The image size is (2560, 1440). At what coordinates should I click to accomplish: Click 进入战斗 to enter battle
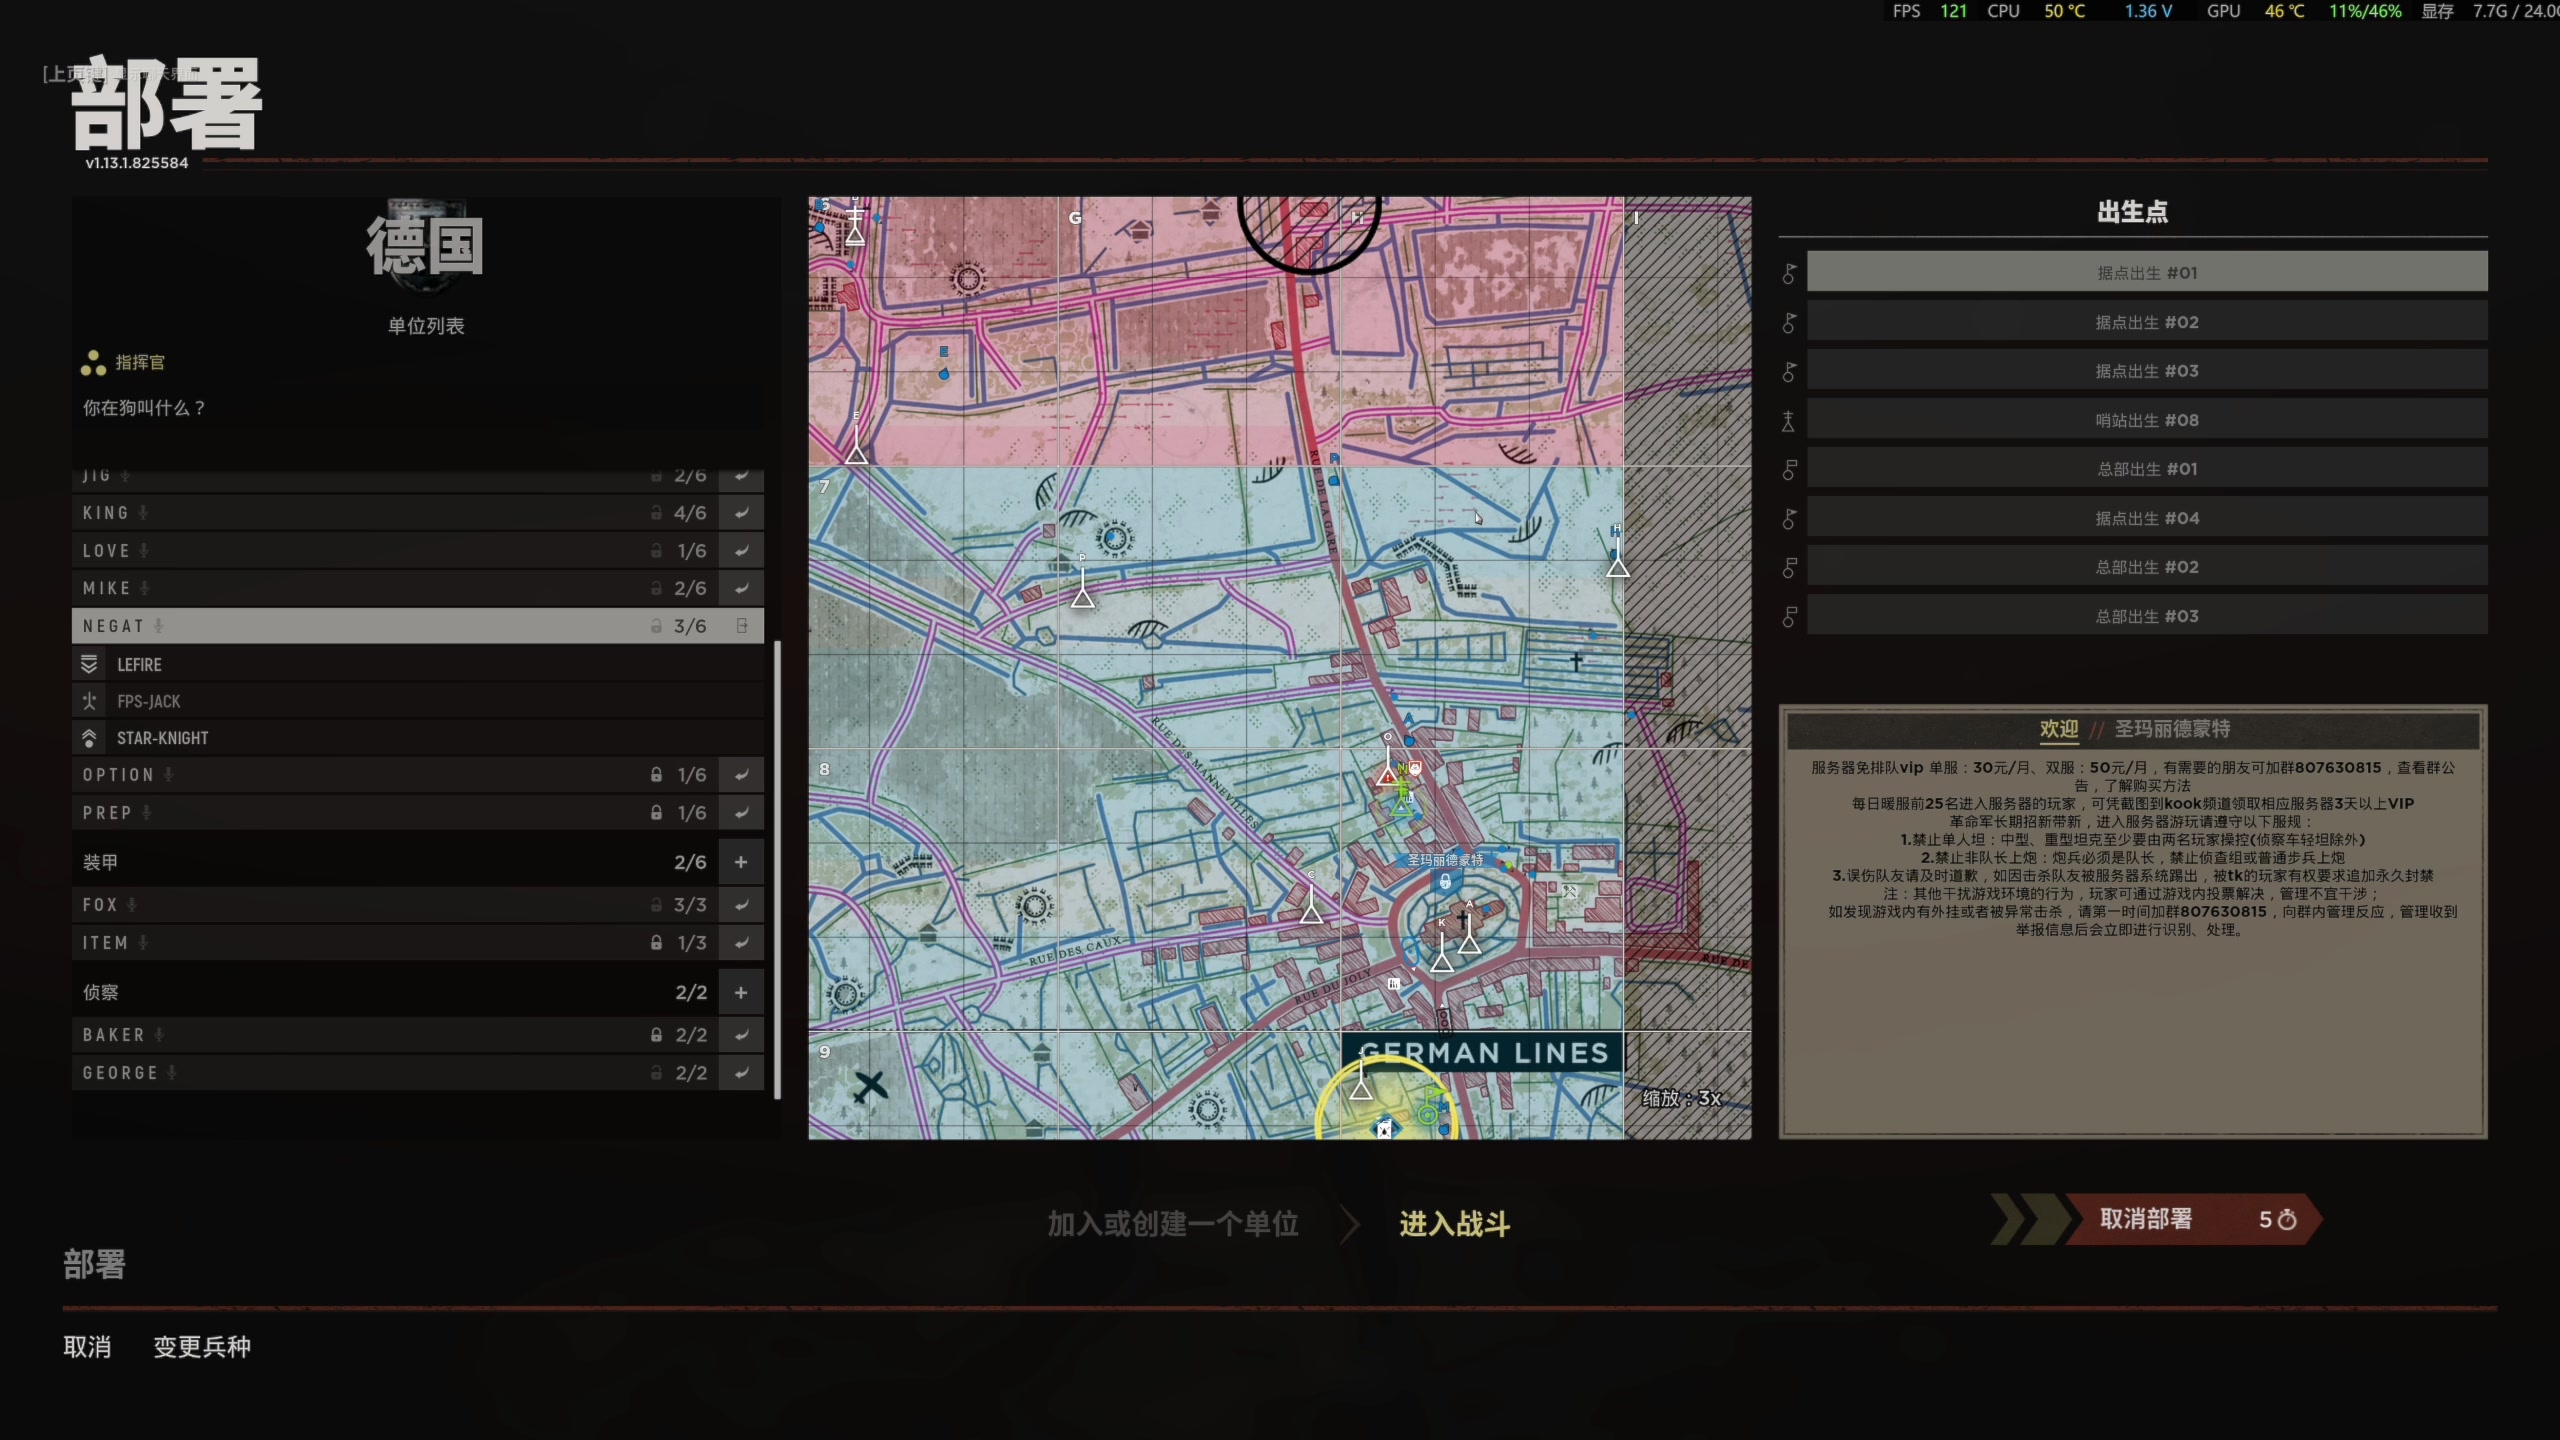1454,1224
